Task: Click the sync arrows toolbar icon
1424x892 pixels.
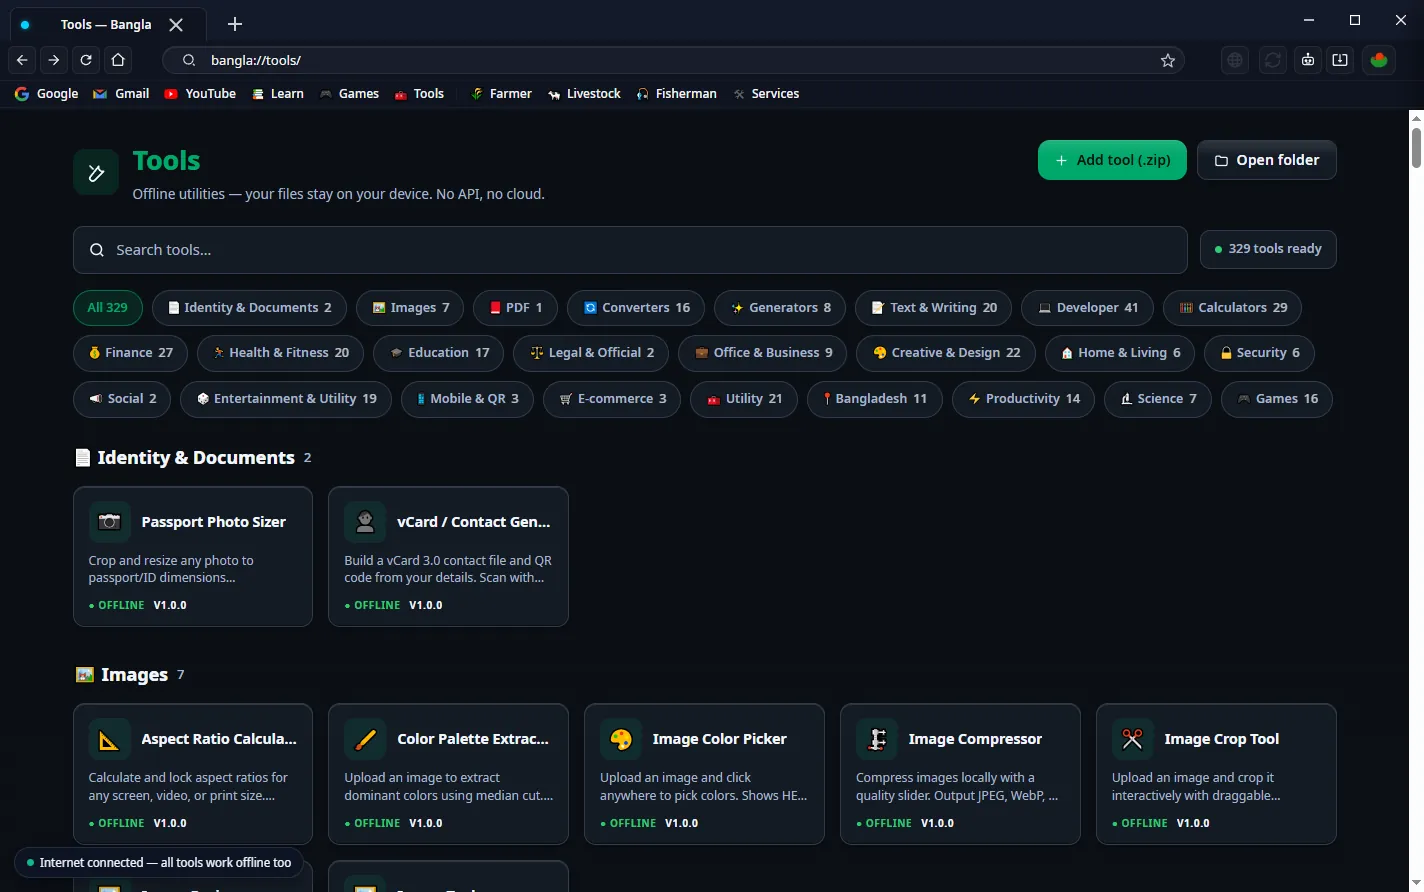Action: [1272, 60]
